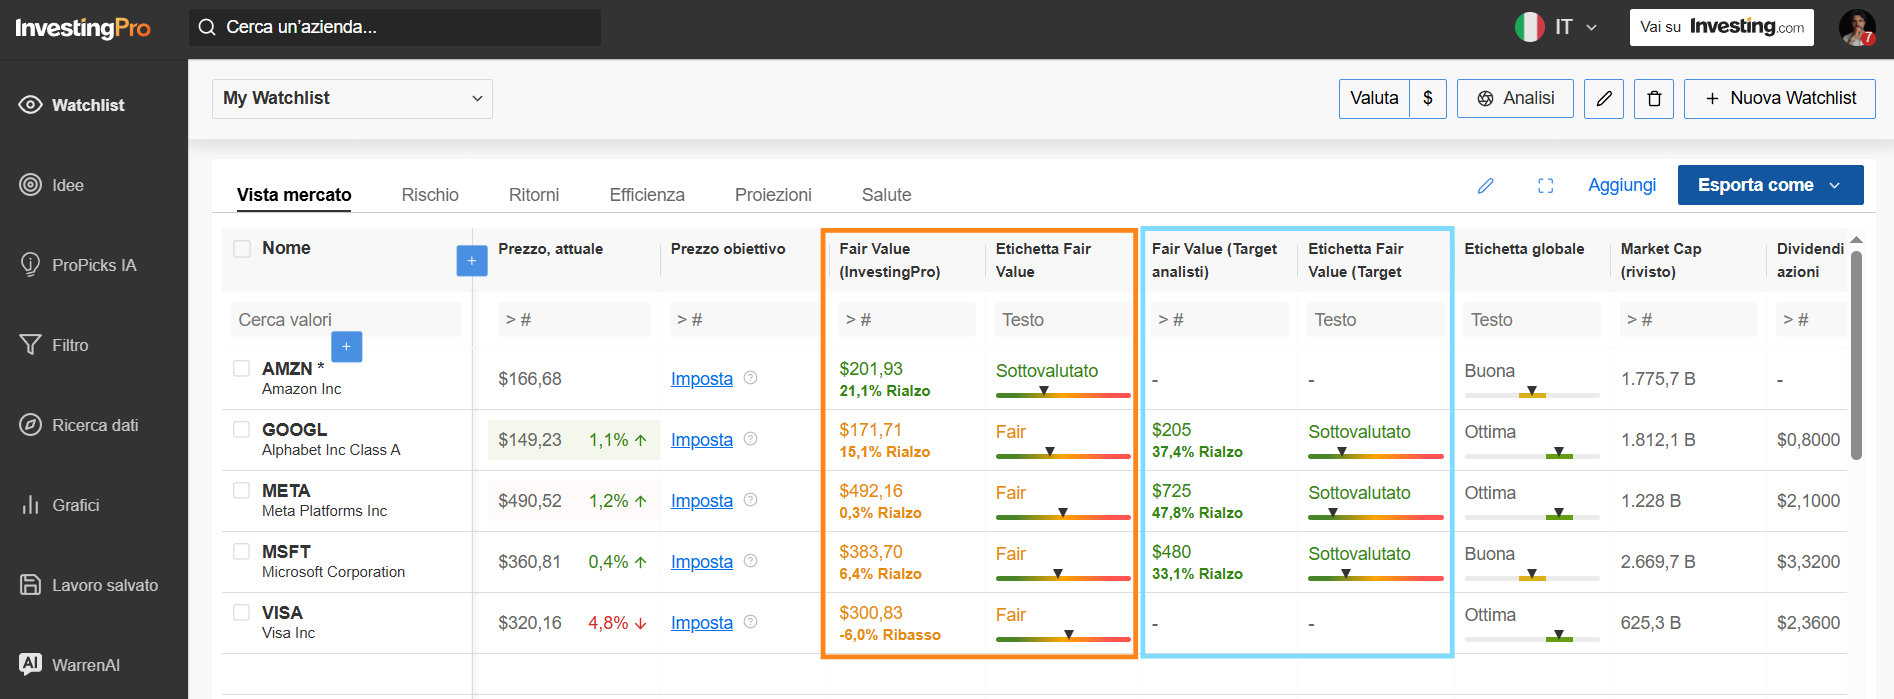Click the META ticker name
Image resolution: width=1894 pixels, height=699 pixels.
(286, 491)
